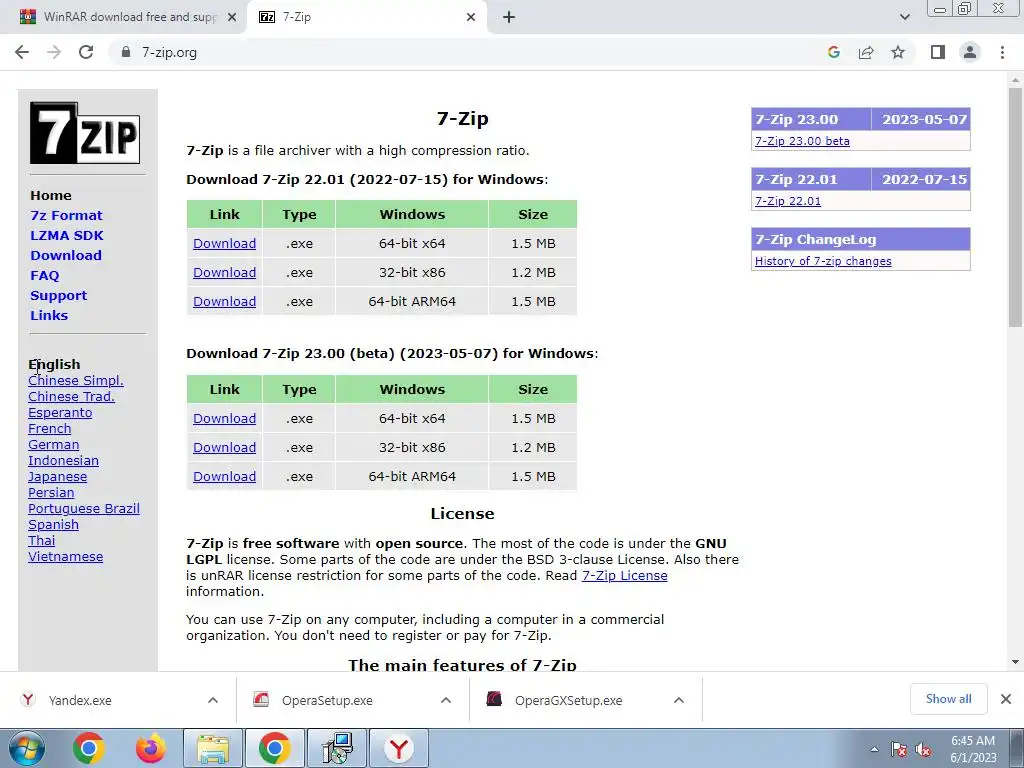
Task: Download 7-Zip 23.00 beta 64-bit ARM64
Action: click(224, 477)
